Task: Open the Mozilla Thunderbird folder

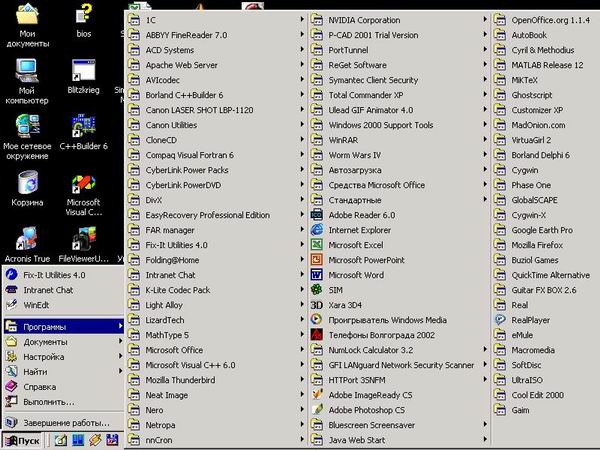Action: point(216,380)
